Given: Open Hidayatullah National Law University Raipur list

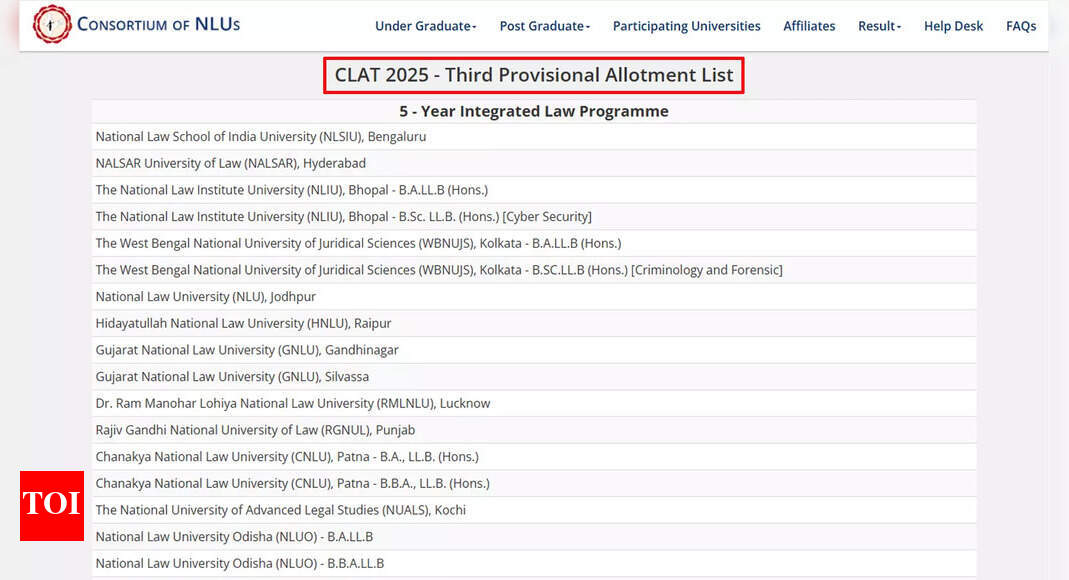Looking at the screenshot, I should click(x=243, y=324).
